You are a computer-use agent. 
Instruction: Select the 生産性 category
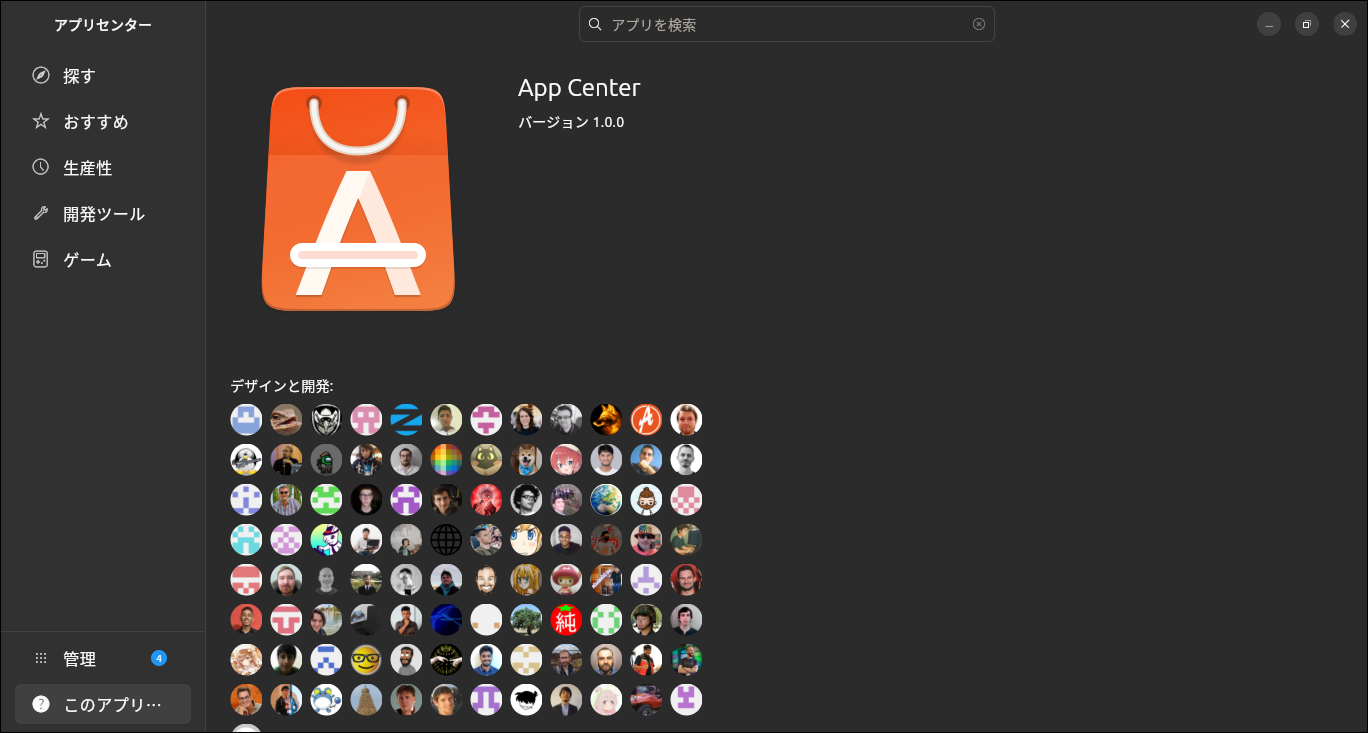(103, 168)
